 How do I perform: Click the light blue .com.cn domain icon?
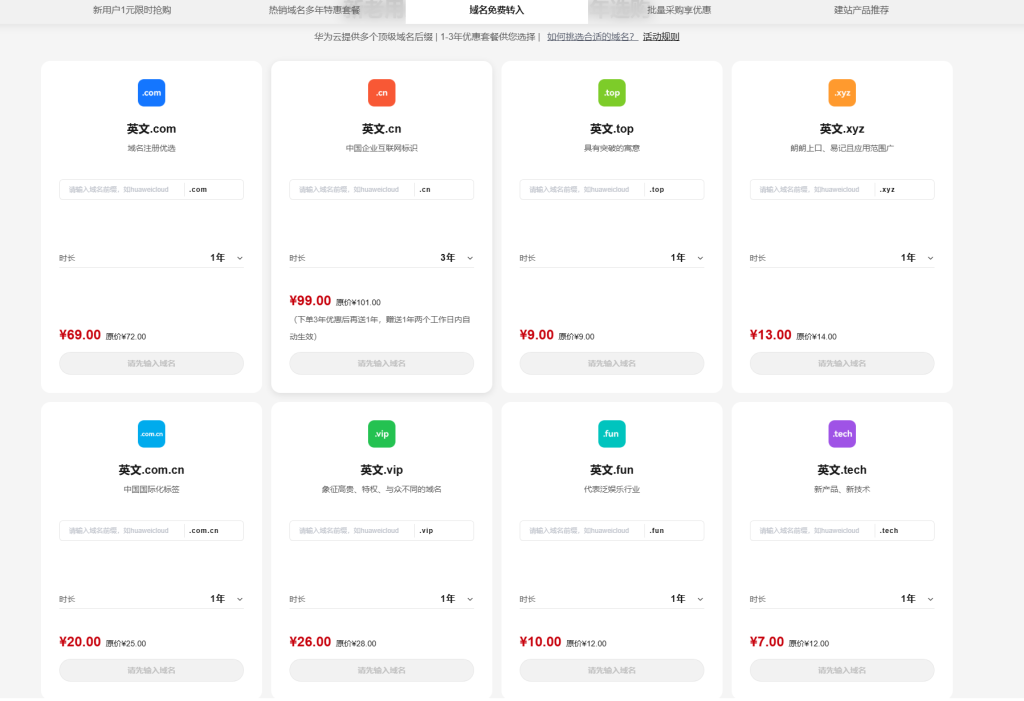151,434
